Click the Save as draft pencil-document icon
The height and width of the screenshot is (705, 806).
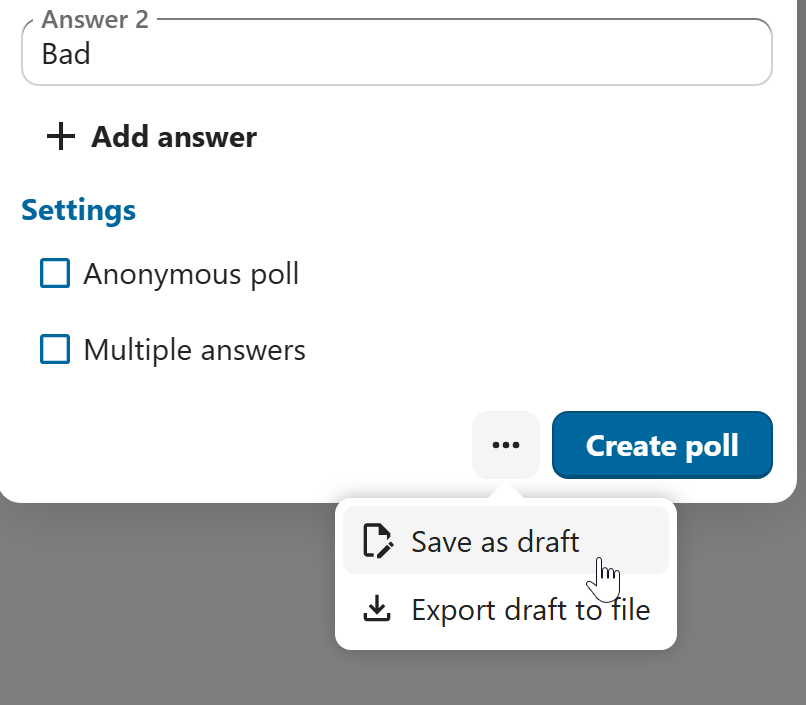pos(377,541)
